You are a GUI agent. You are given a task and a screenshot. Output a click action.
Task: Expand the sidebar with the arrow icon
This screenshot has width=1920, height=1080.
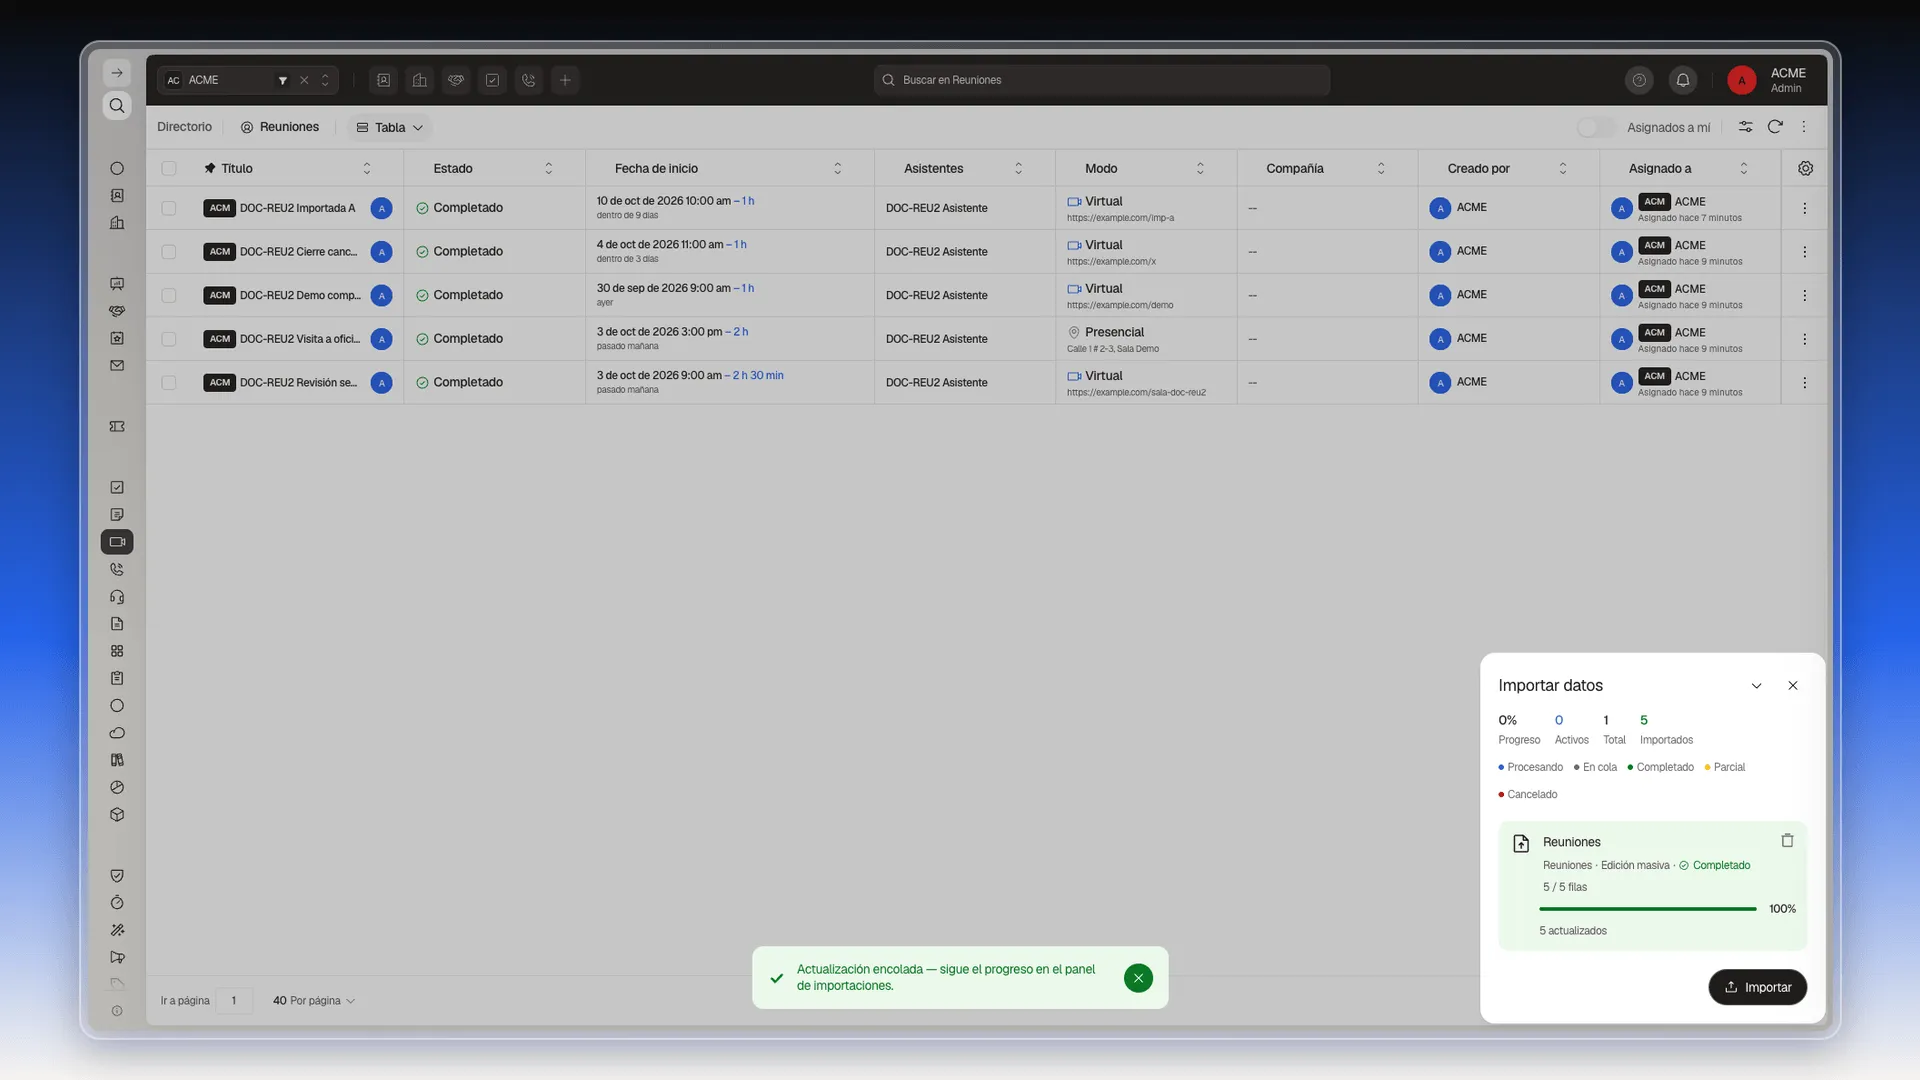[x=117, y=73]
